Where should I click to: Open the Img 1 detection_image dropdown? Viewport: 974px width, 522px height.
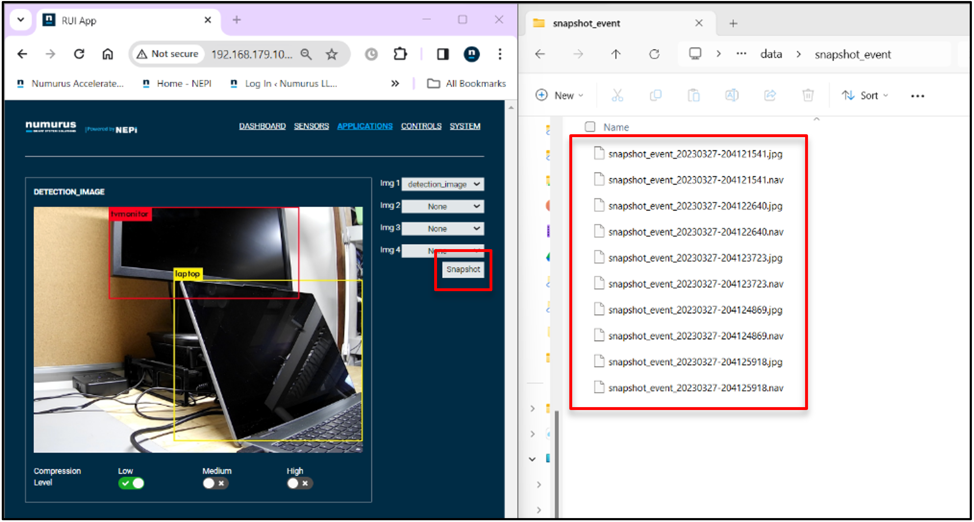[x=443, y=184]
